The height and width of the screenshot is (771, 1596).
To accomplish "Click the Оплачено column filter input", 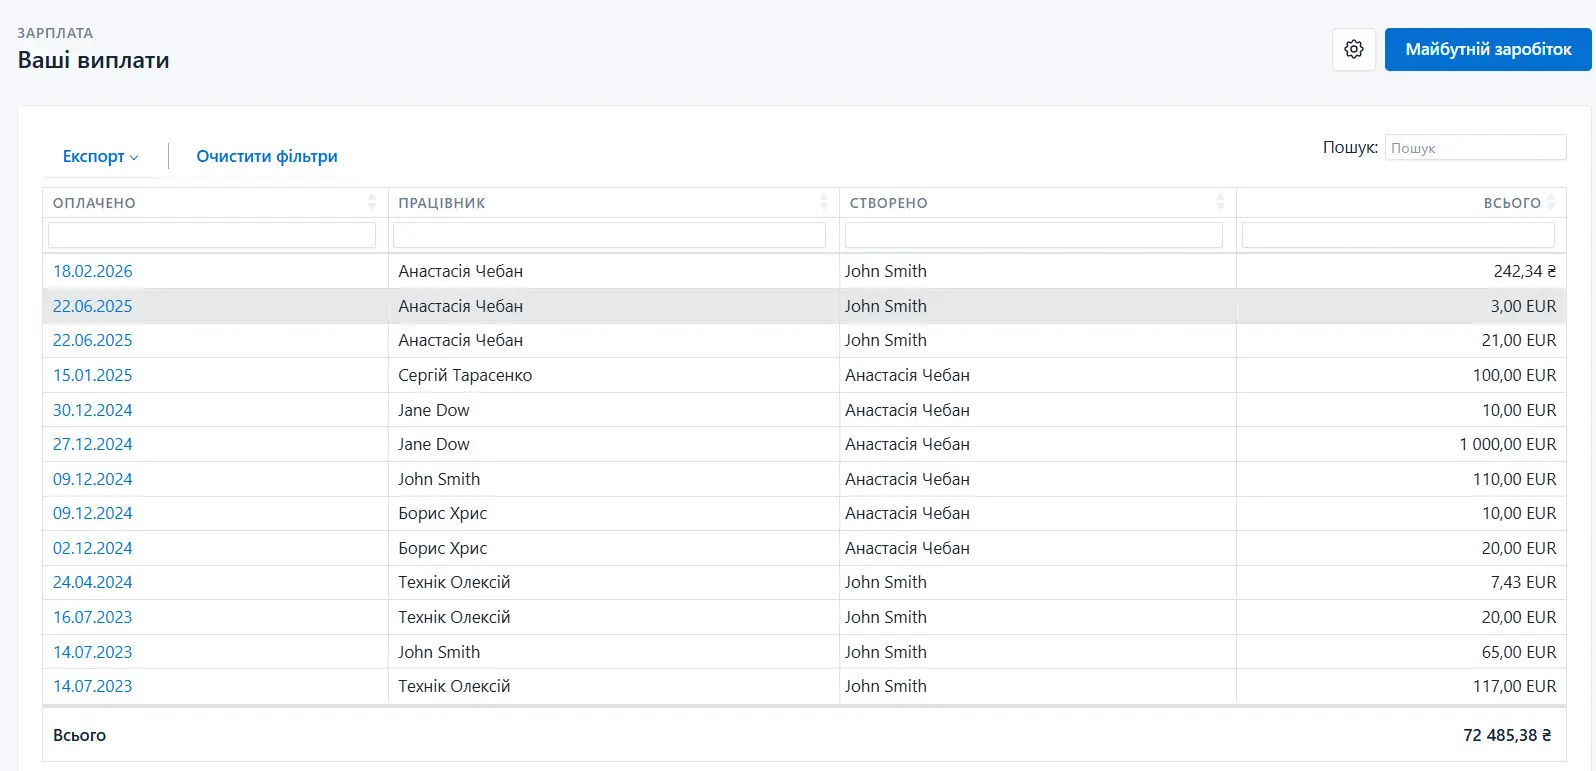I will [x=212, y=235].
